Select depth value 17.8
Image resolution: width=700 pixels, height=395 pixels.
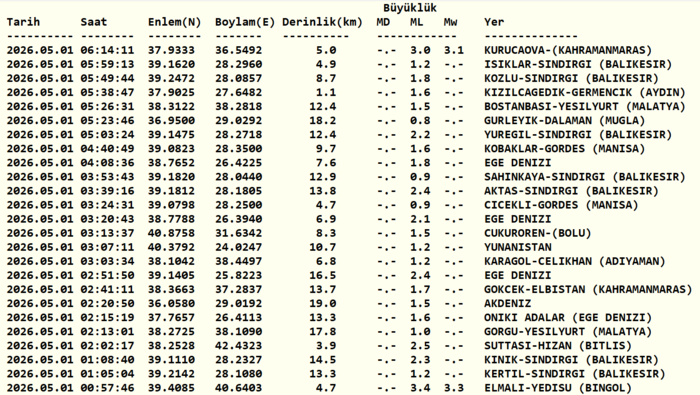[x=323, y=332]
